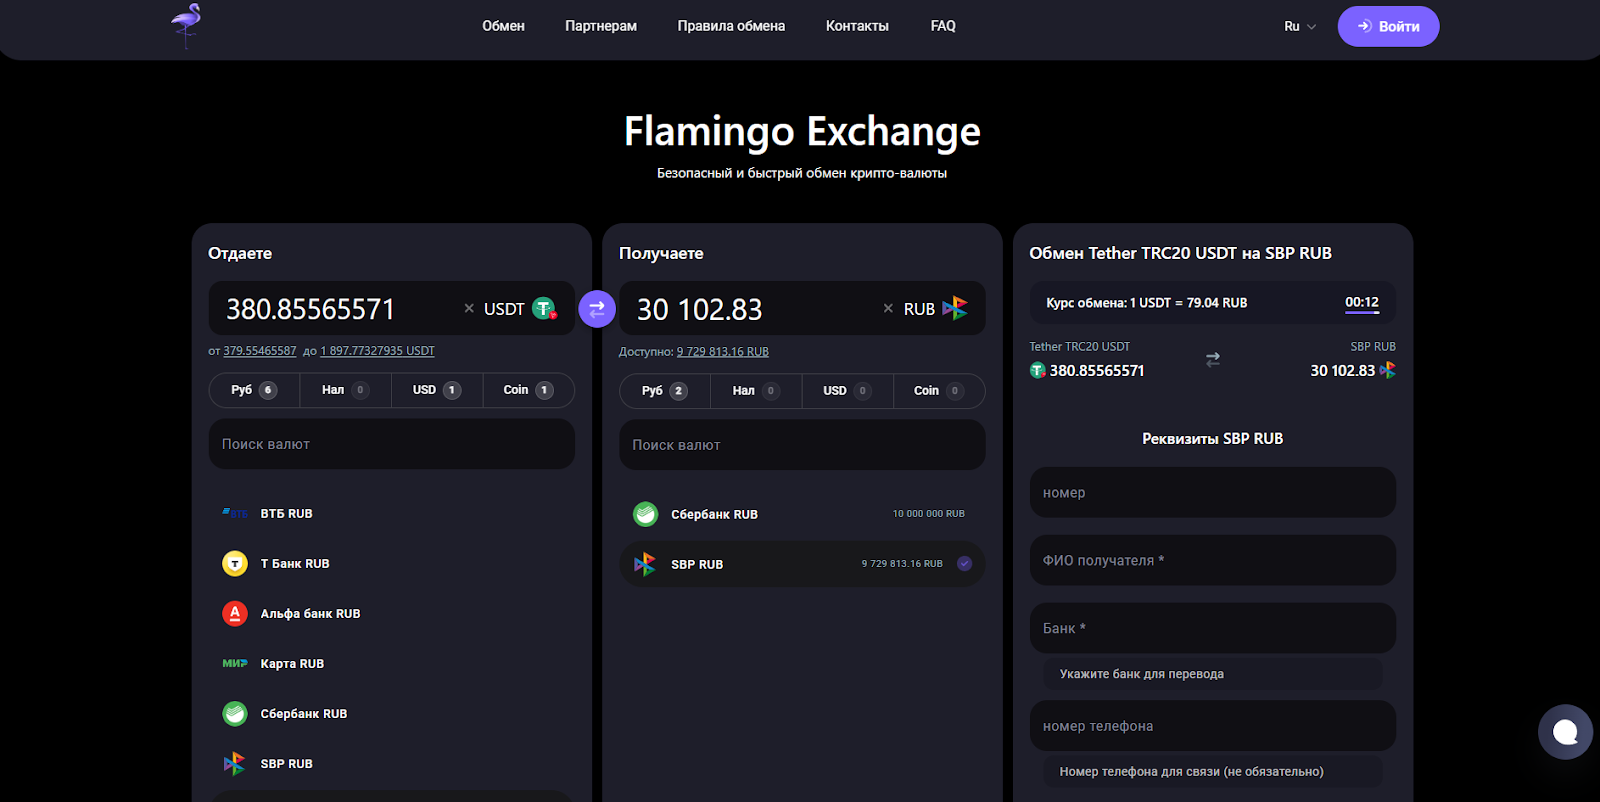Click currency search in the receive panel
This screenshot has width=1600, height=802.
coord(802,445)
